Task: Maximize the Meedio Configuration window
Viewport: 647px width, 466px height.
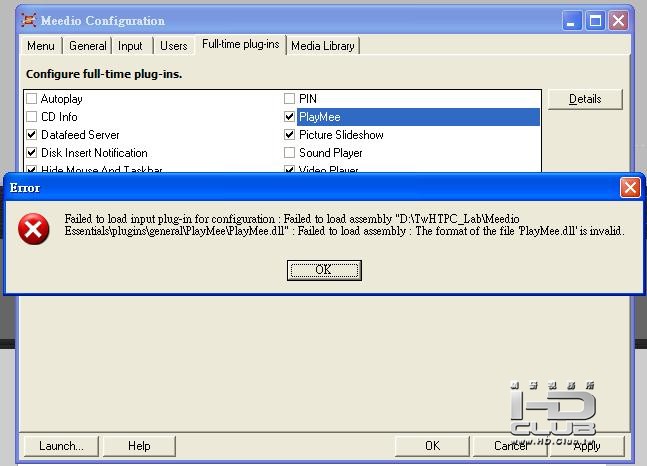Action: click(x=595, y=20)
